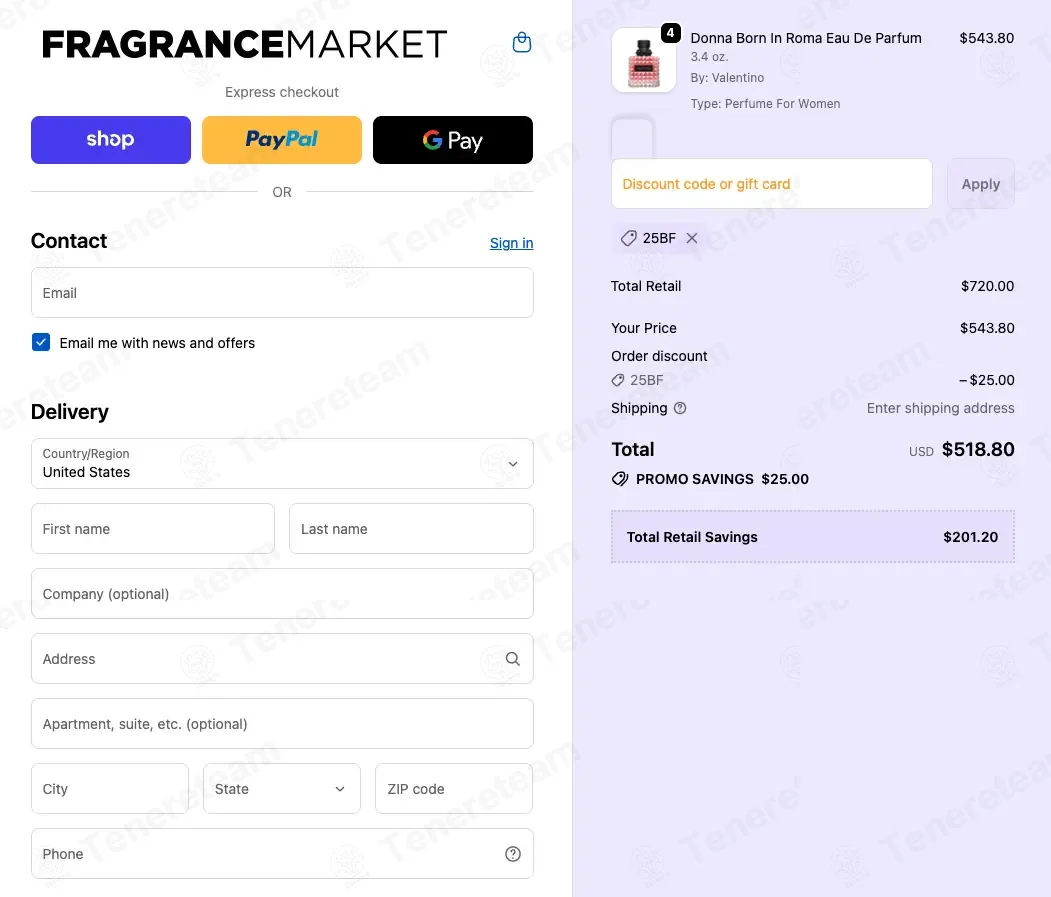Open the Country/Region dropdown
The height and width of the screenshot is (897, 1051).
(282, 463)
